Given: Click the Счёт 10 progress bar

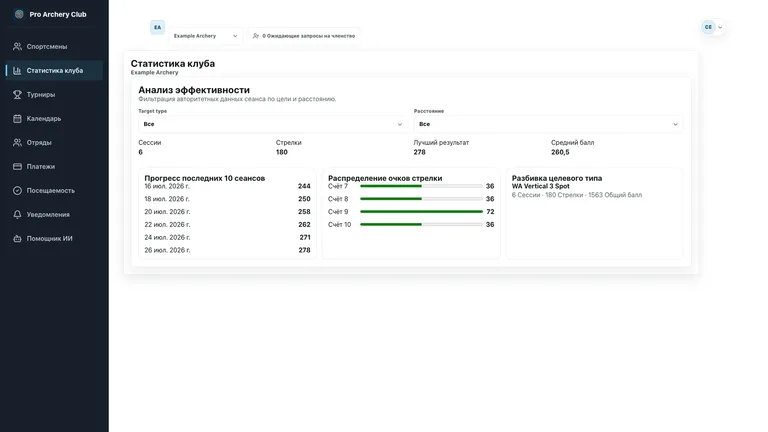Looking at the screenshot, I should click(x=421, y=224).
